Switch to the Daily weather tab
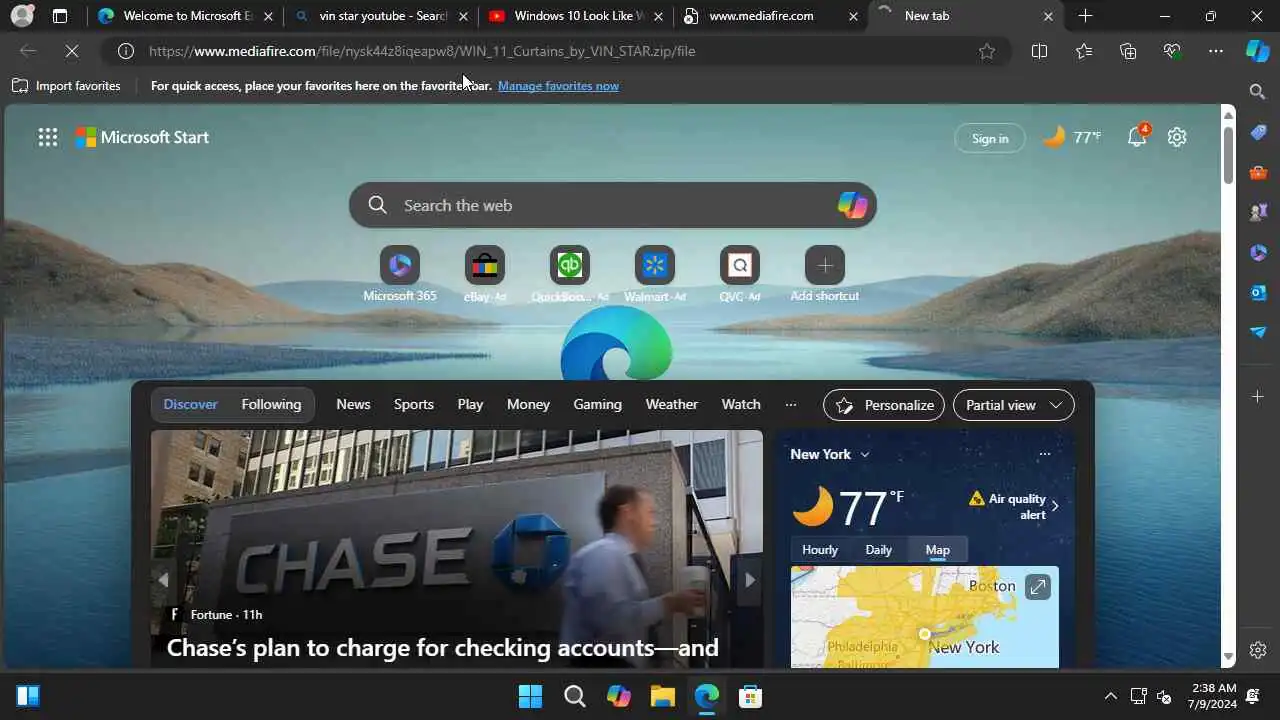 point(878,550)
